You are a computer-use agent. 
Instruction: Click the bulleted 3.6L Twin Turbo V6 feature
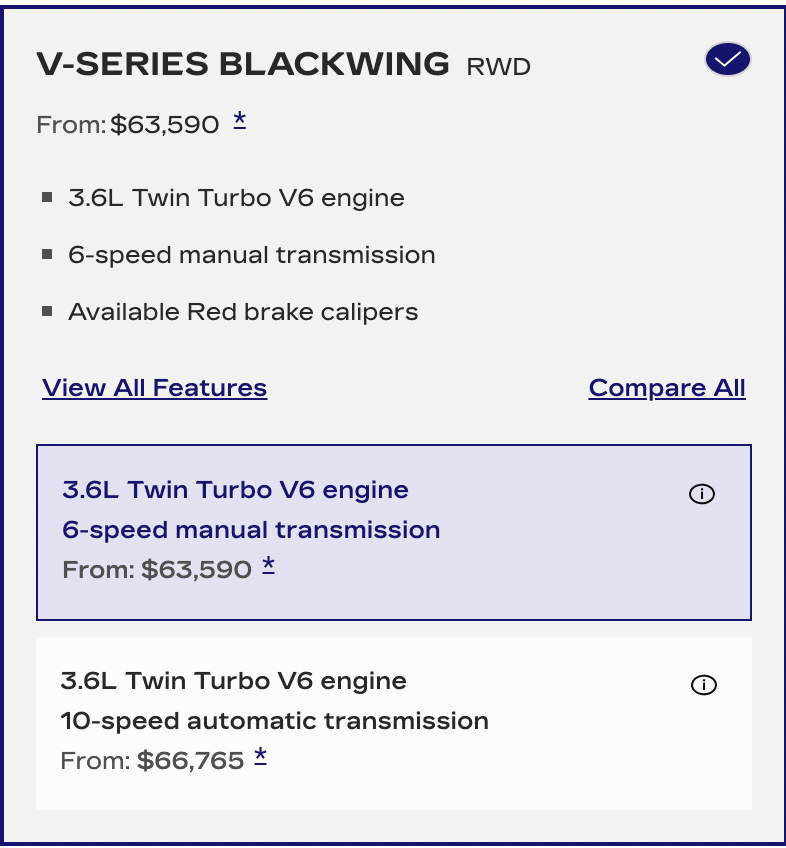tap(236, 198)
